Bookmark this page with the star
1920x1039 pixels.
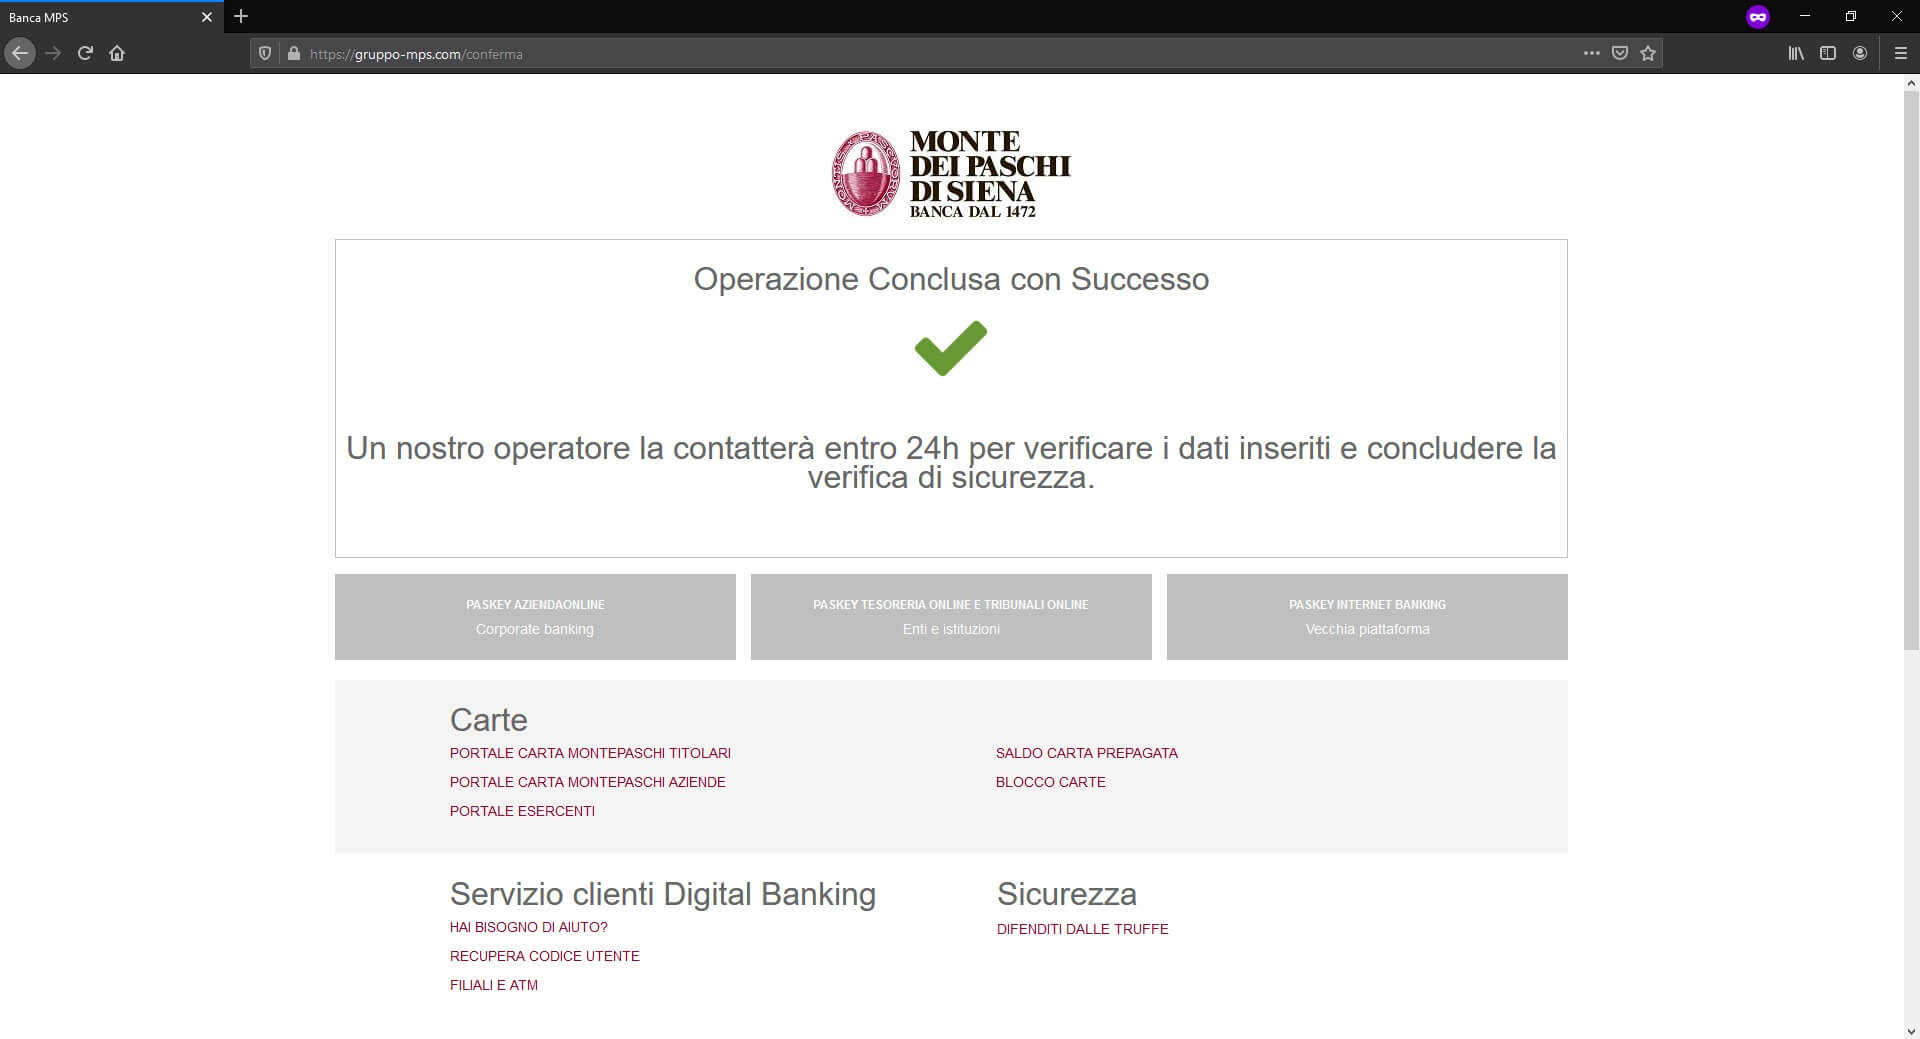1648,54
